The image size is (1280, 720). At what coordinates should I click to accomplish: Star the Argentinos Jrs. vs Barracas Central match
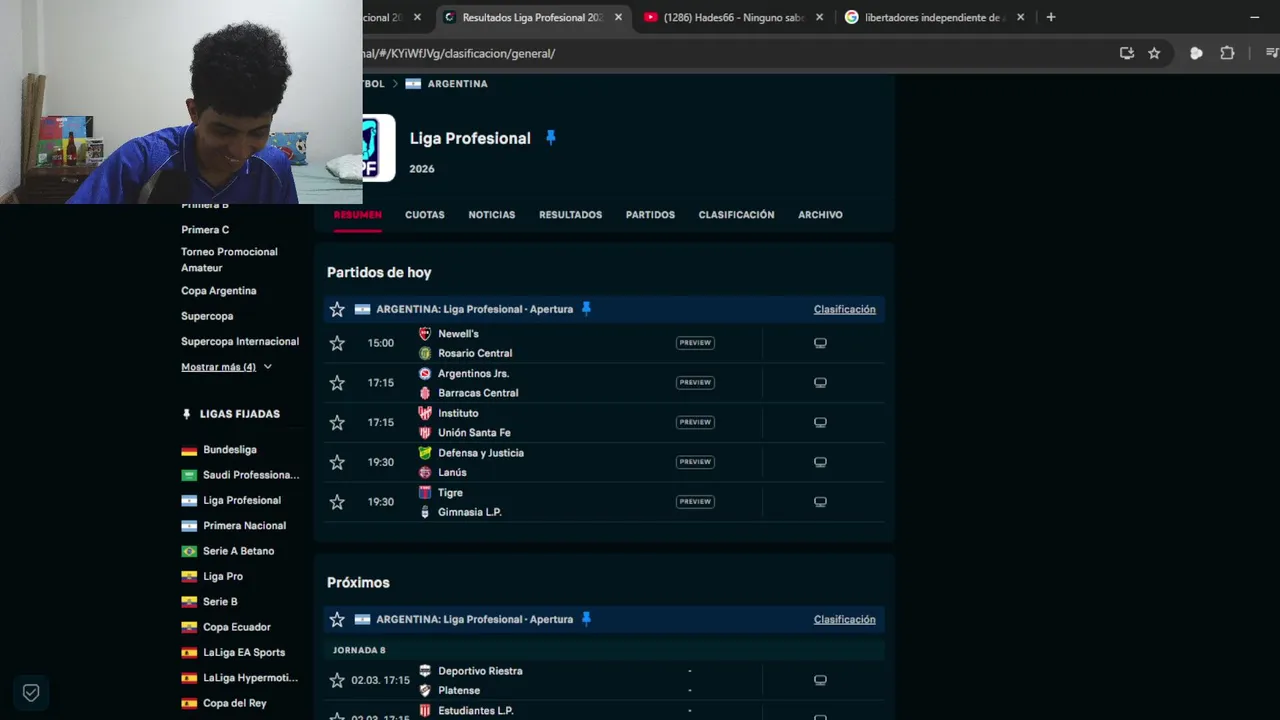click(337, 383)
